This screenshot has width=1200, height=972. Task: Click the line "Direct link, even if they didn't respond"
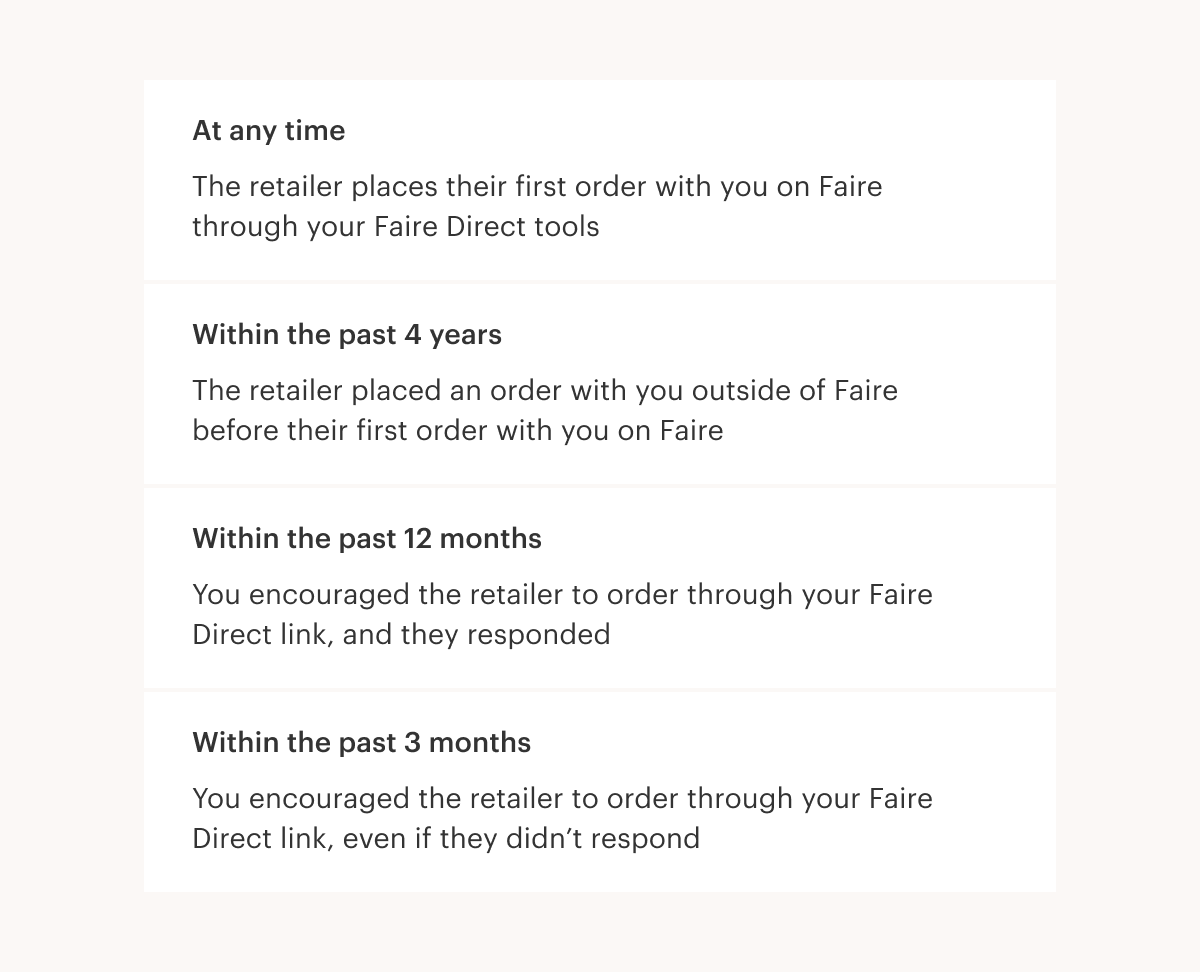445,839
